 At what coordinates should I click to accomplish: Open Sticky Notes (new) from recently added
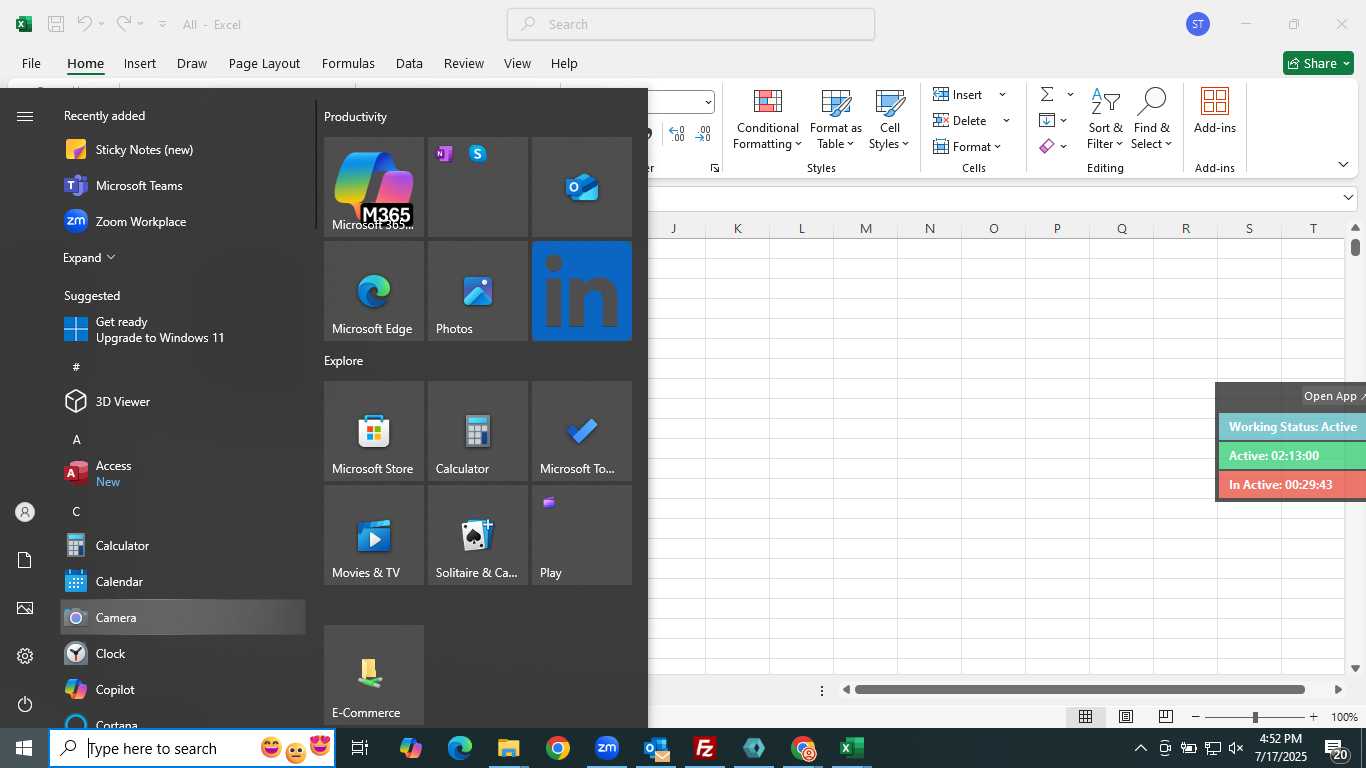click(x=183, y=150)
